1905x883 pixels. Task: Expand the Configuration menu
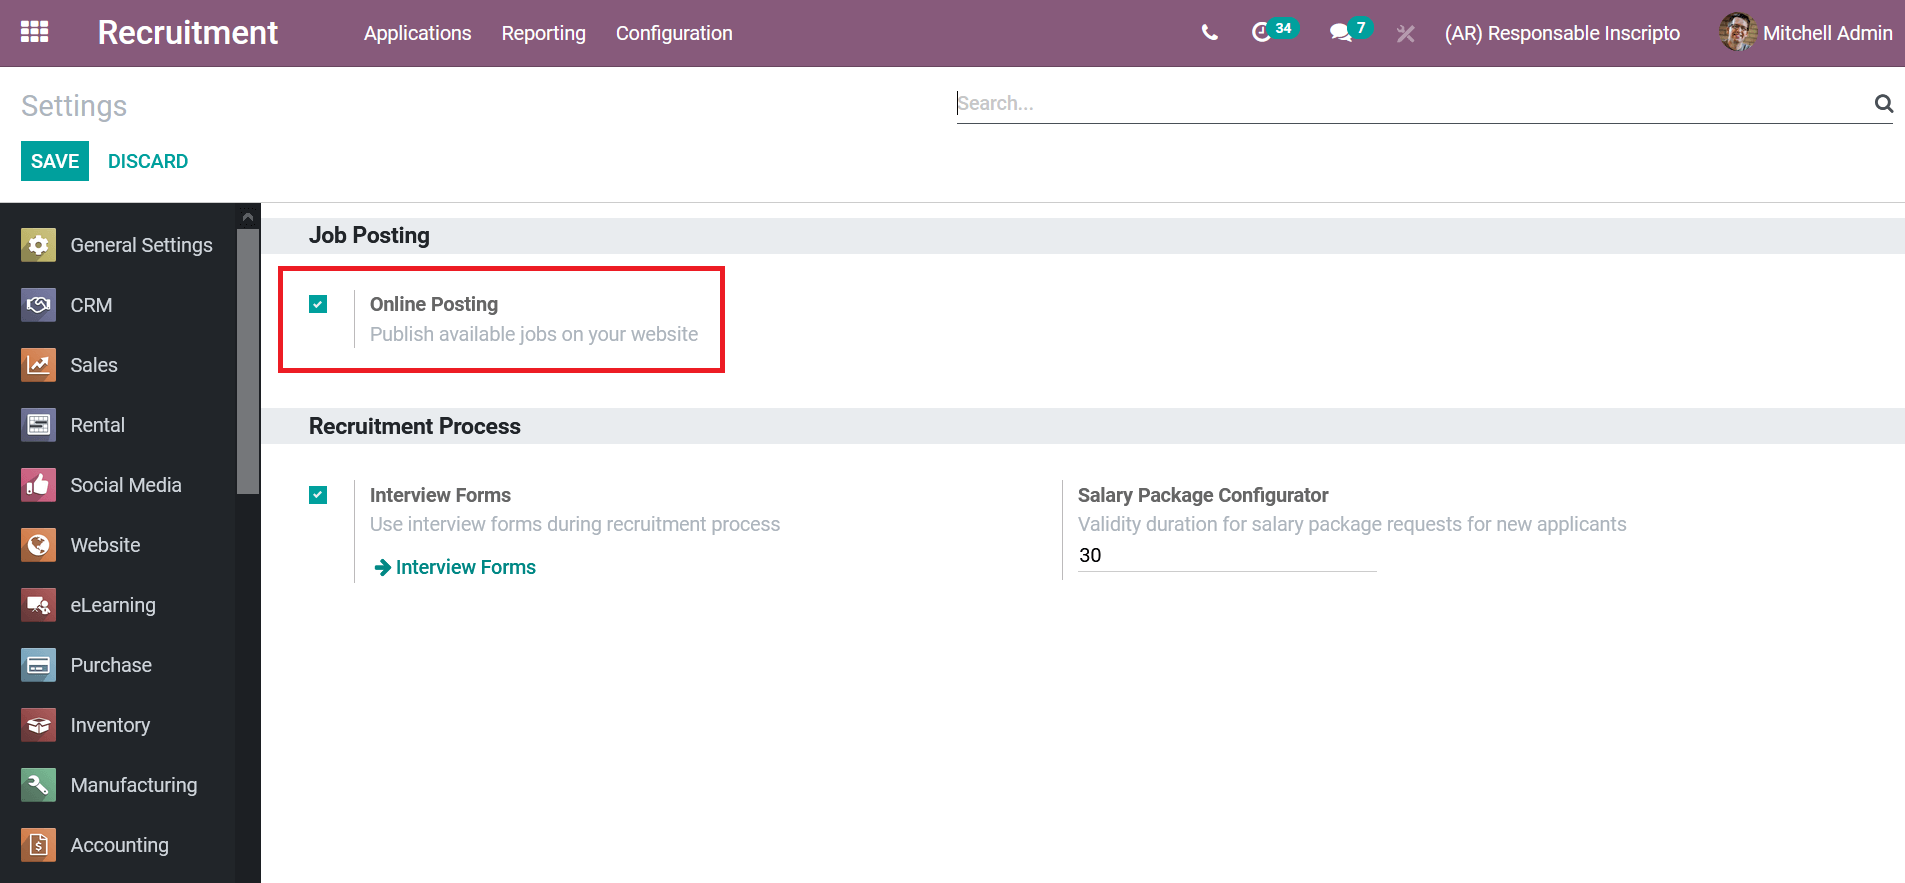click(674, 33)
